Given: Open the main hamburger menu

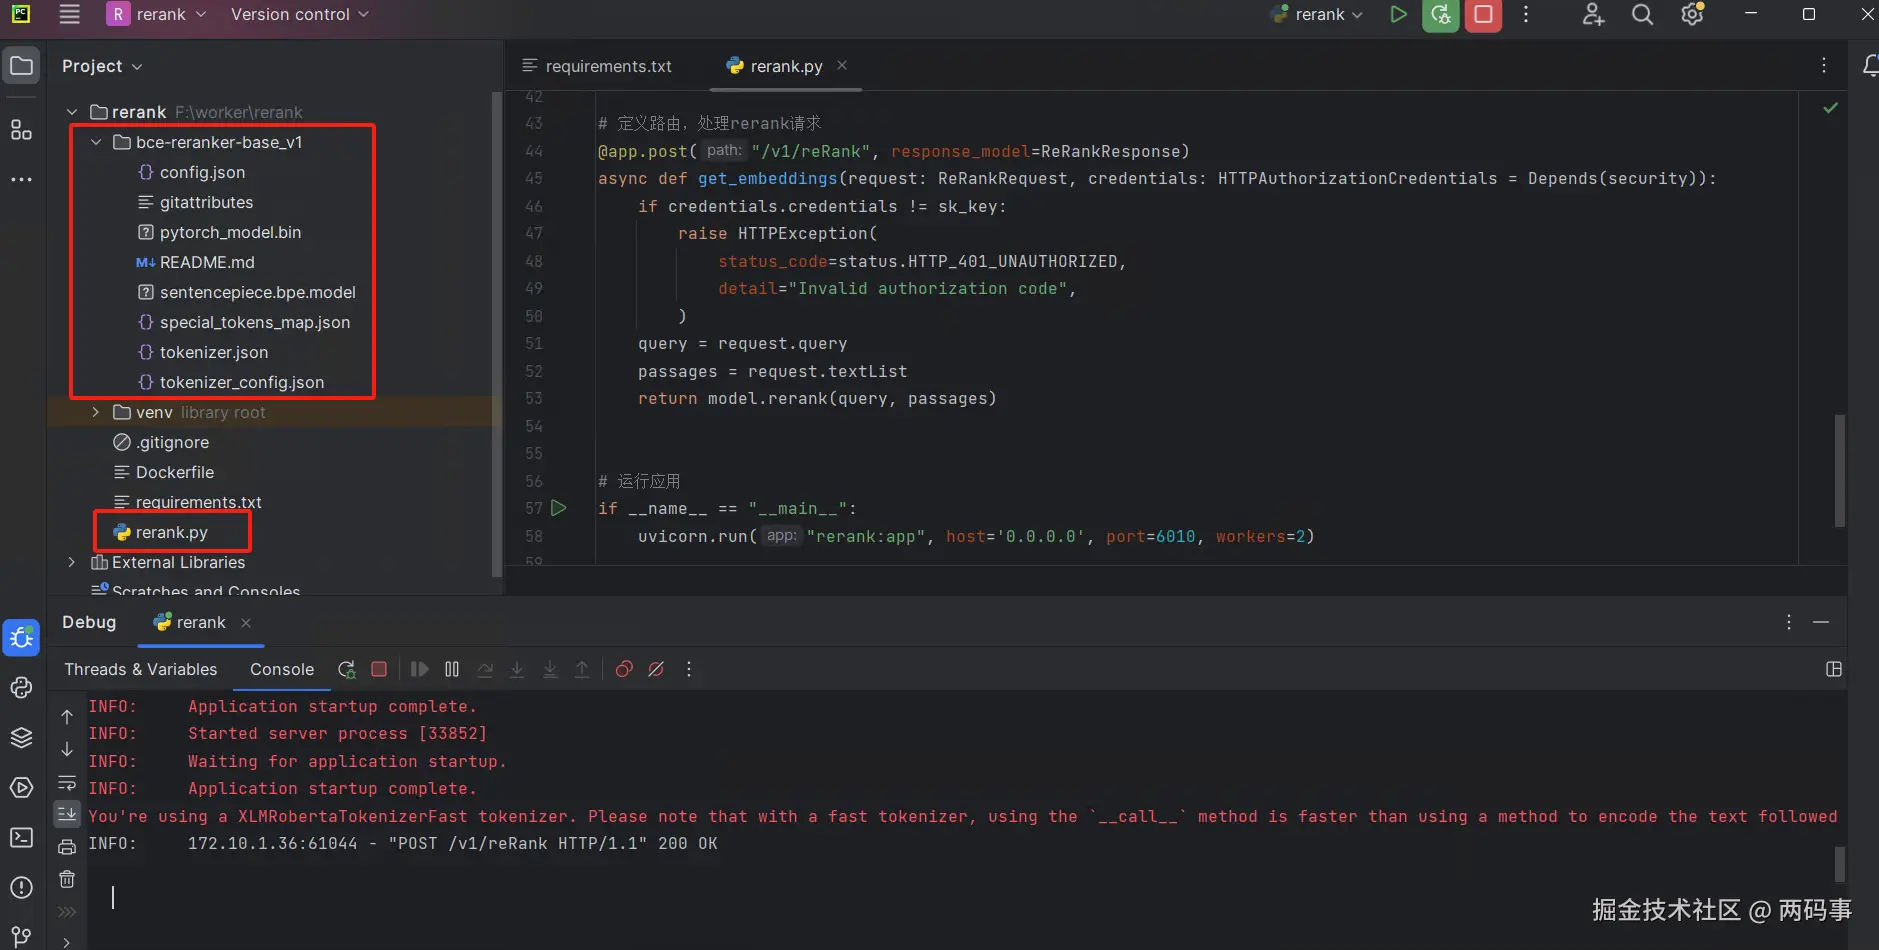Looking at the screenshot, I should [69, 14].
